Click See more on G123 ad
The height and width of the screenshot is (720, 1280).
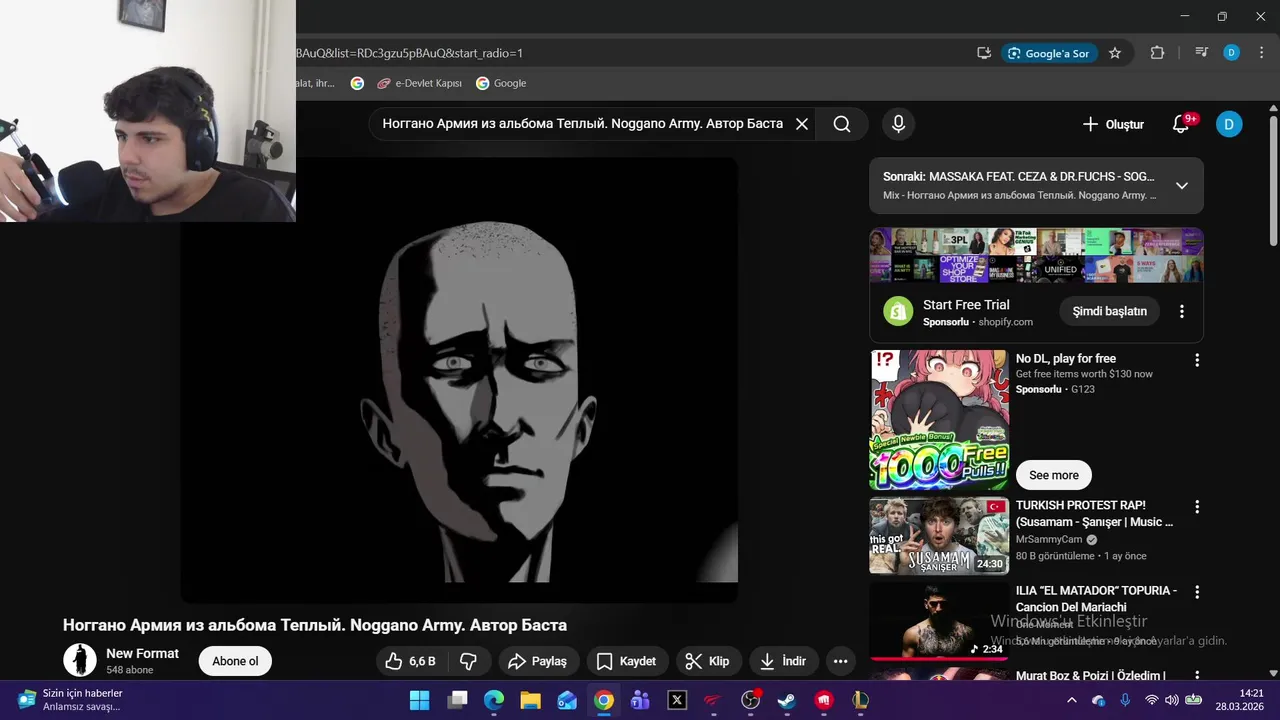(1054, 475)
